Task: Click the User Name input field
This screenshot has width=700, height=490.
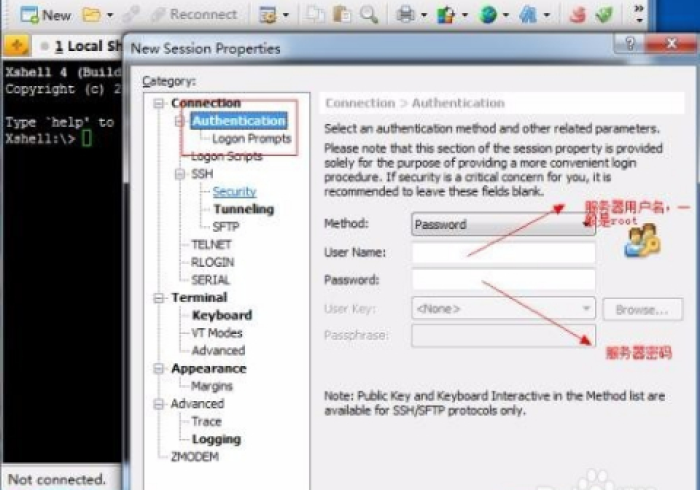Action: 503,253
